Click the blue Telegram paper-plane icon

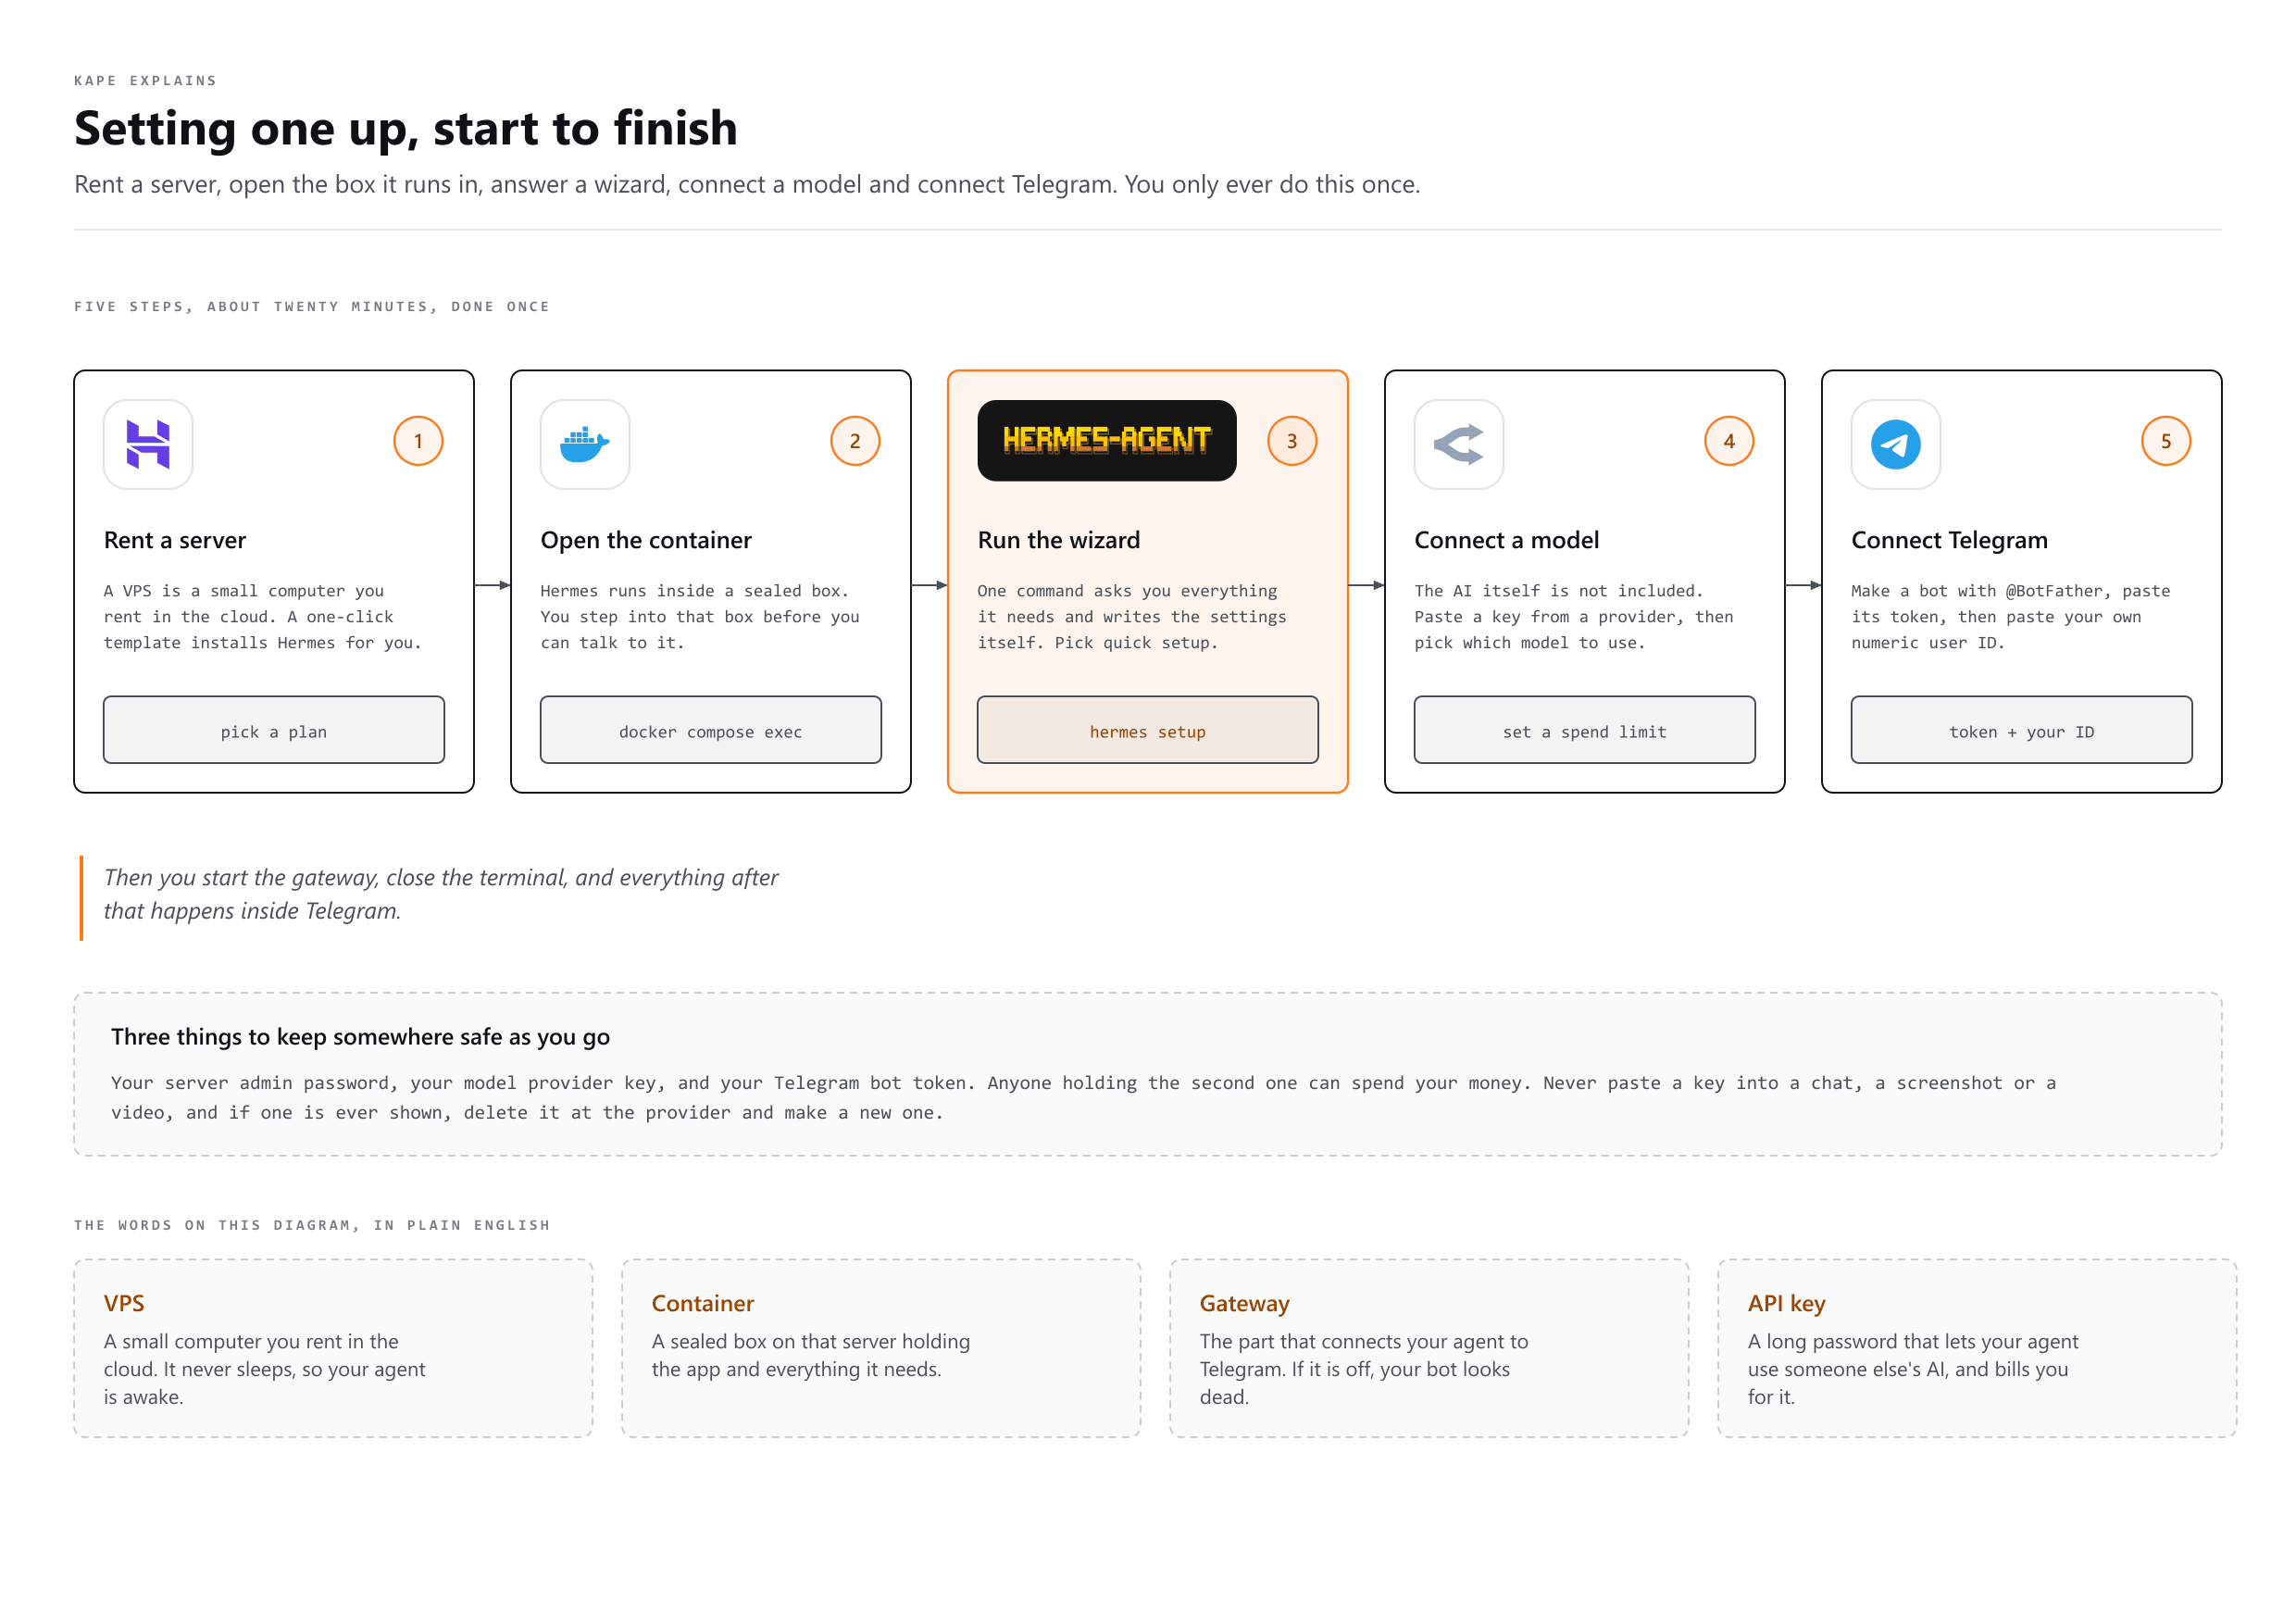tap(1896, 445)
